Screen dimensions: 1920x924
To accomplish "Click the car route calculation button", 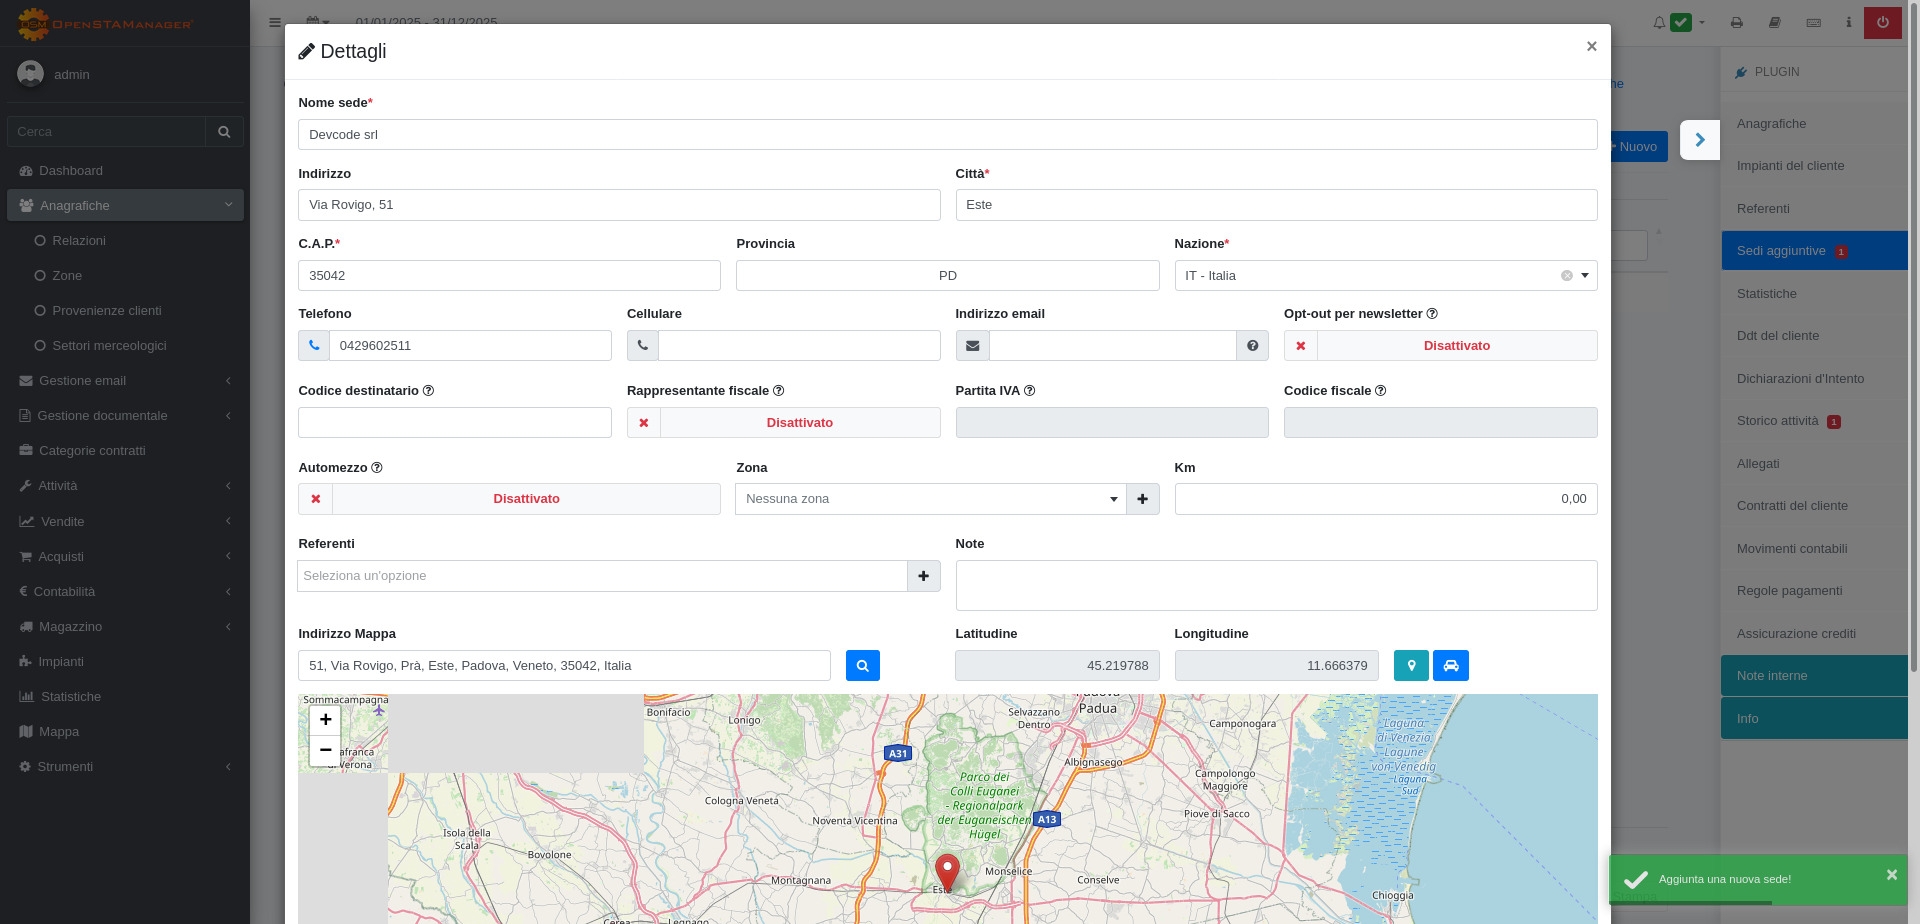I will point(1450,666).
